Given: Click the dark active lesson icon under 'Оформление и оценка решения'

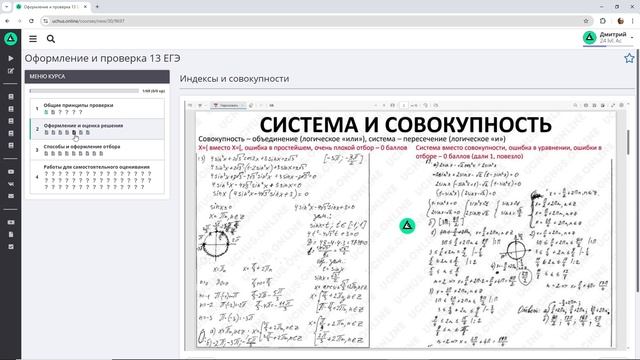Looking at the screenshot, I should tap(74, 132).
